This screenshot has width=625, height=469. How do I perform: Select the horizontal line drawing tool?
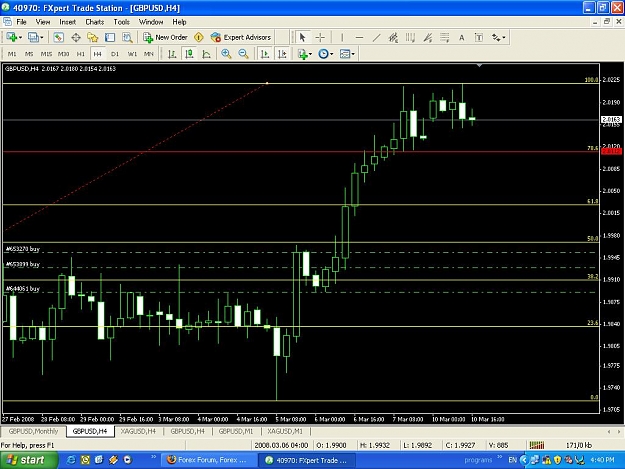[x=359, y=37]
